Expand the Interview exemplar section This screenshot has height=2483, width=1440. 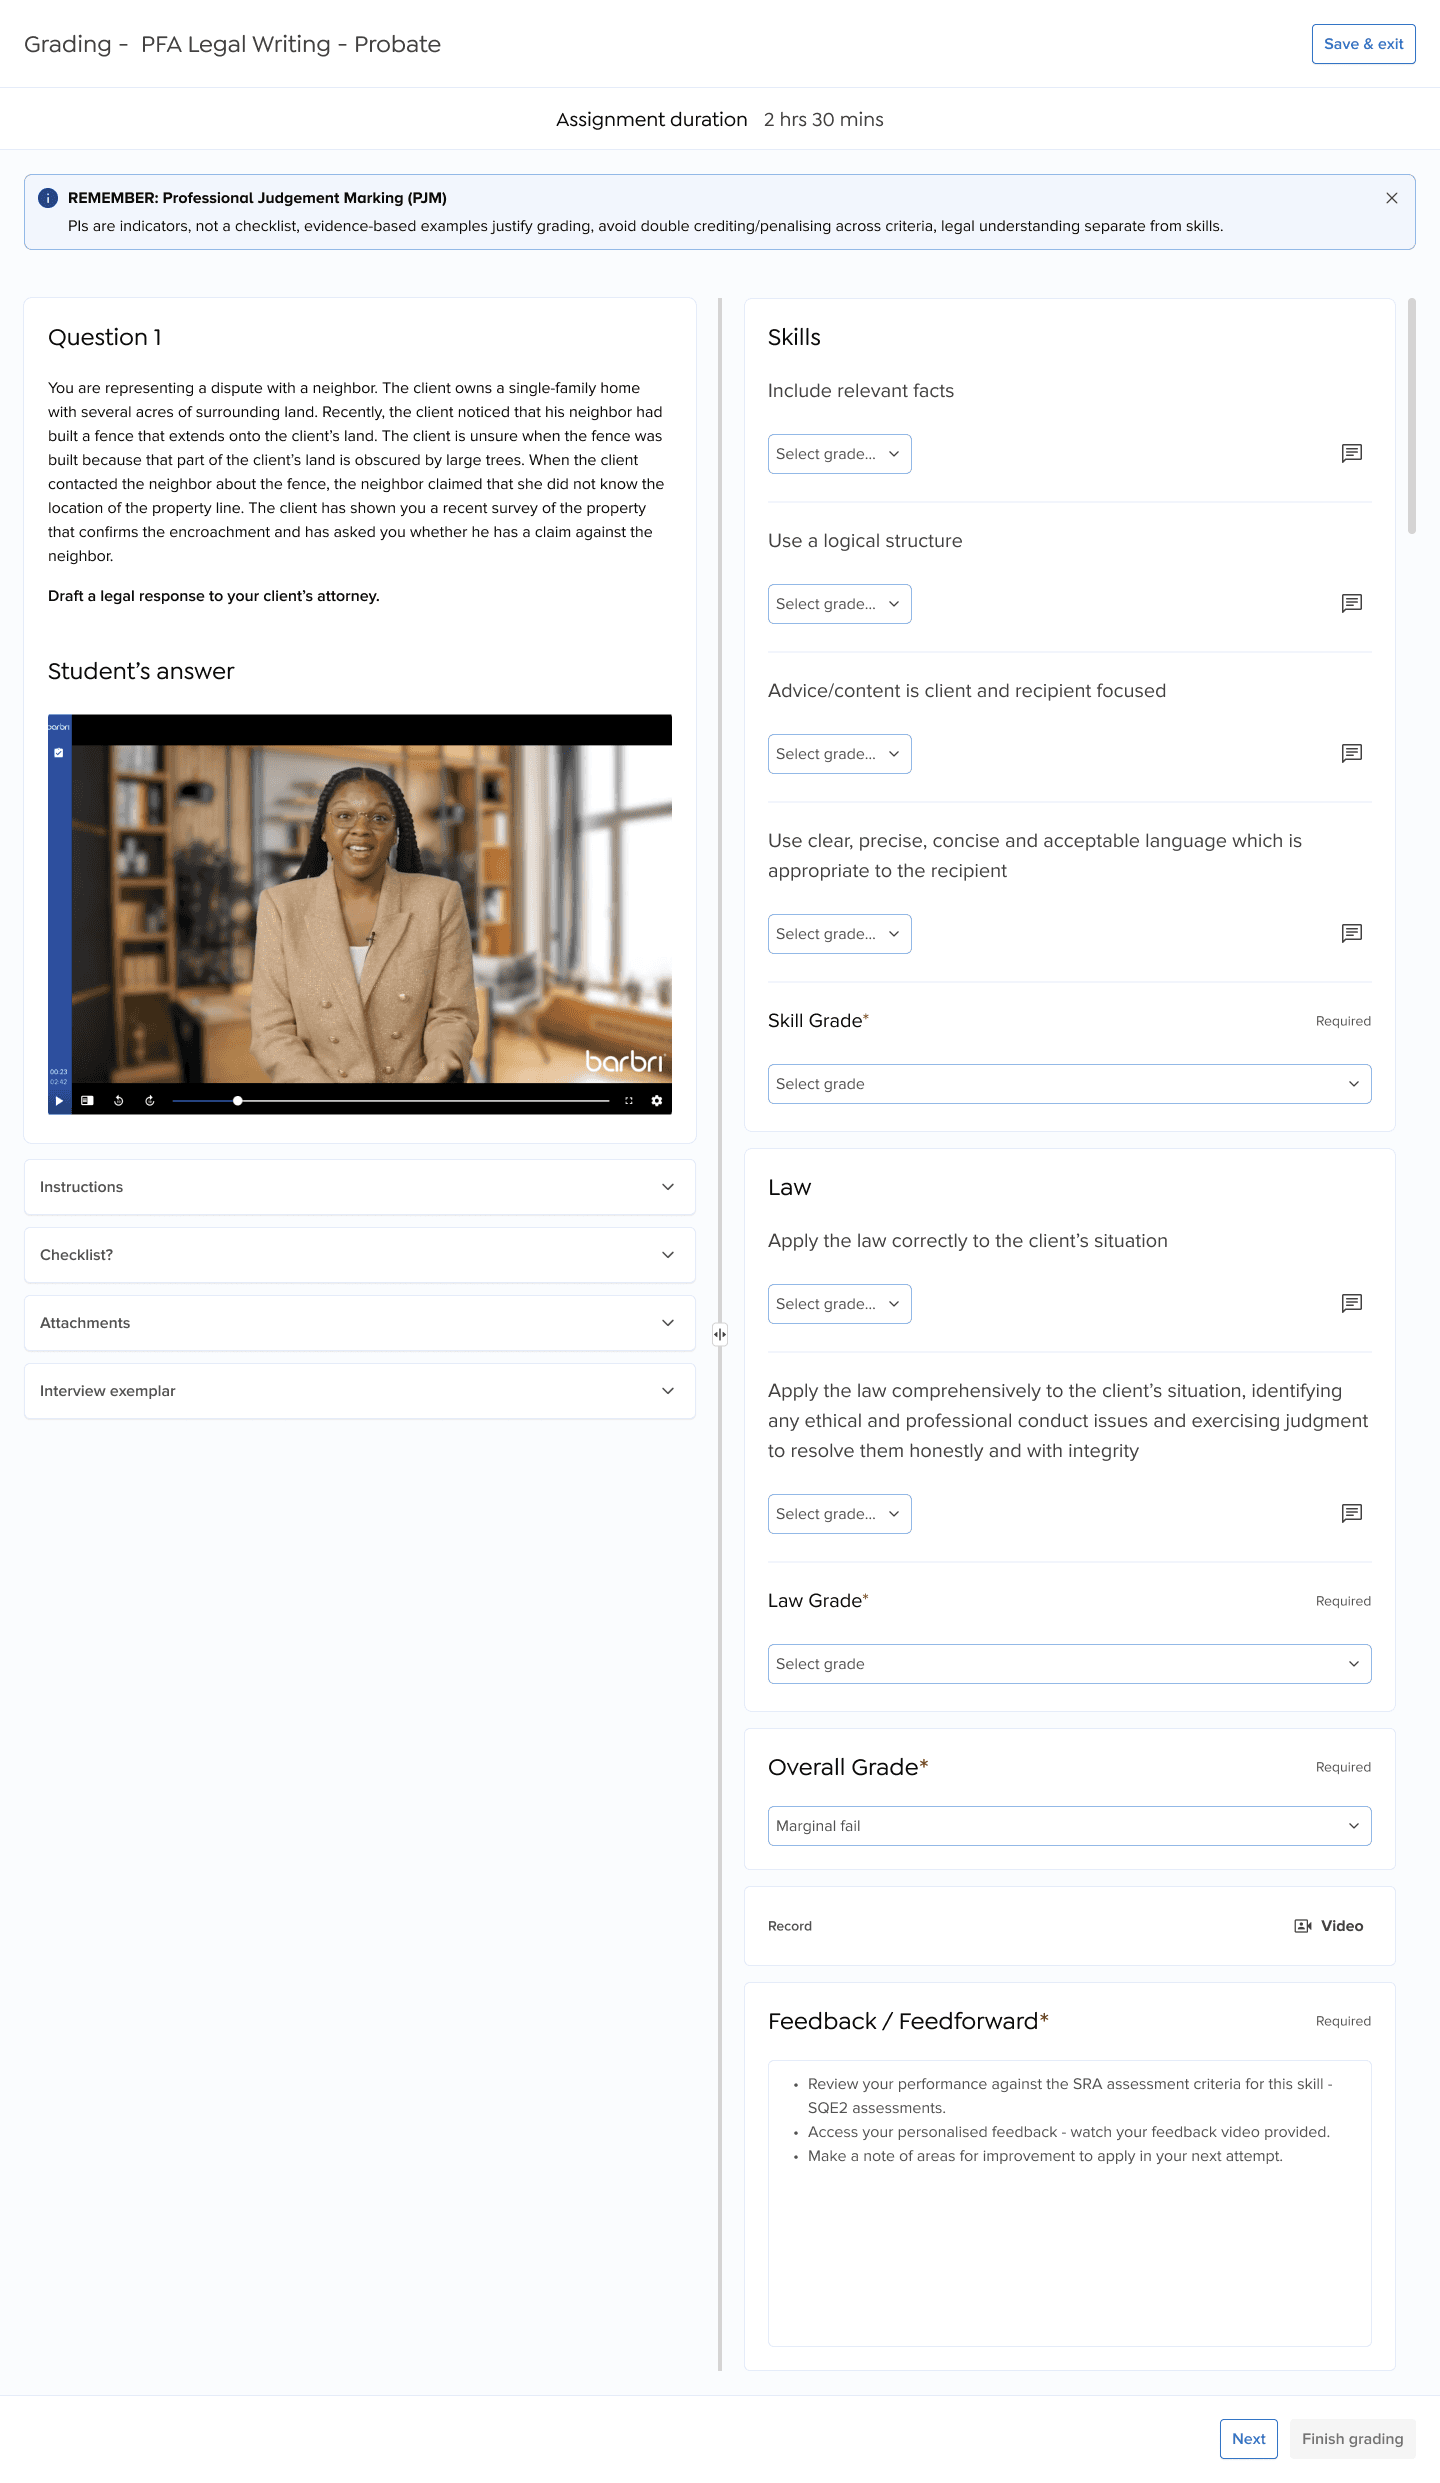360,1391
